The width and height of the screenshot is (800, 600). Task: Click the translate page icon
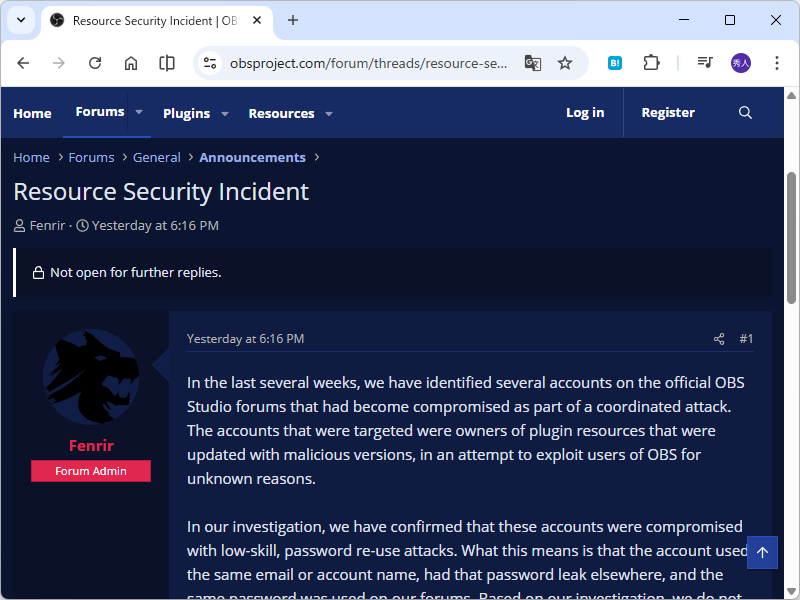[x=533, y=63]
